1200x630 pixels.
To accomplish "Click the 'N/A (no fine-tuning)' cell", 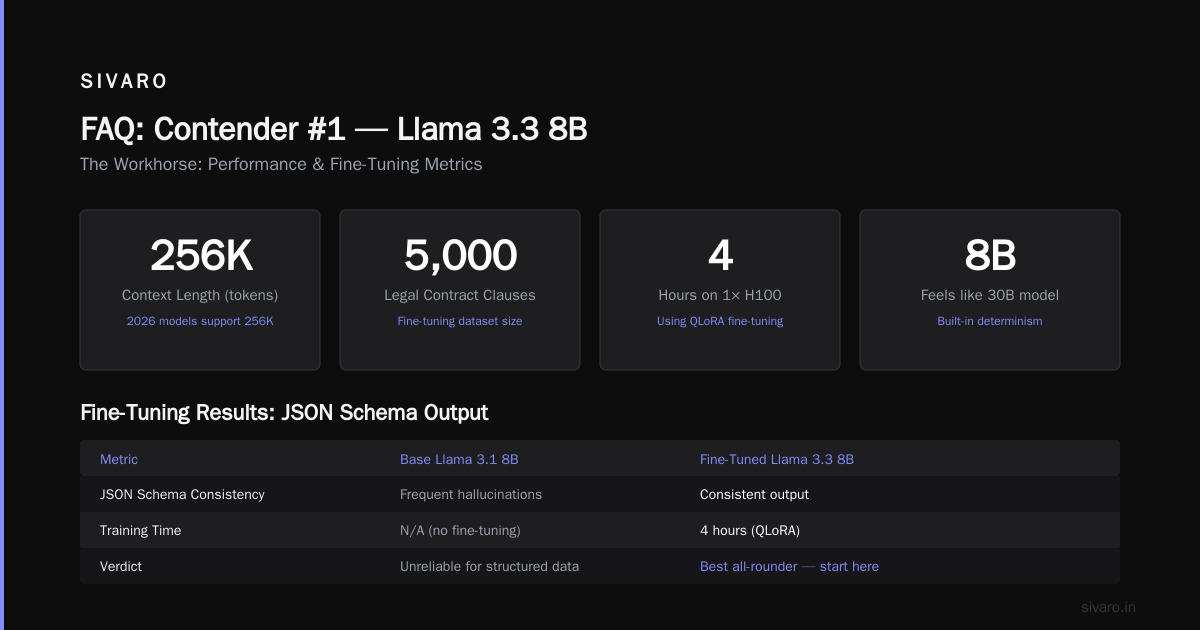I will pos(460,530).
